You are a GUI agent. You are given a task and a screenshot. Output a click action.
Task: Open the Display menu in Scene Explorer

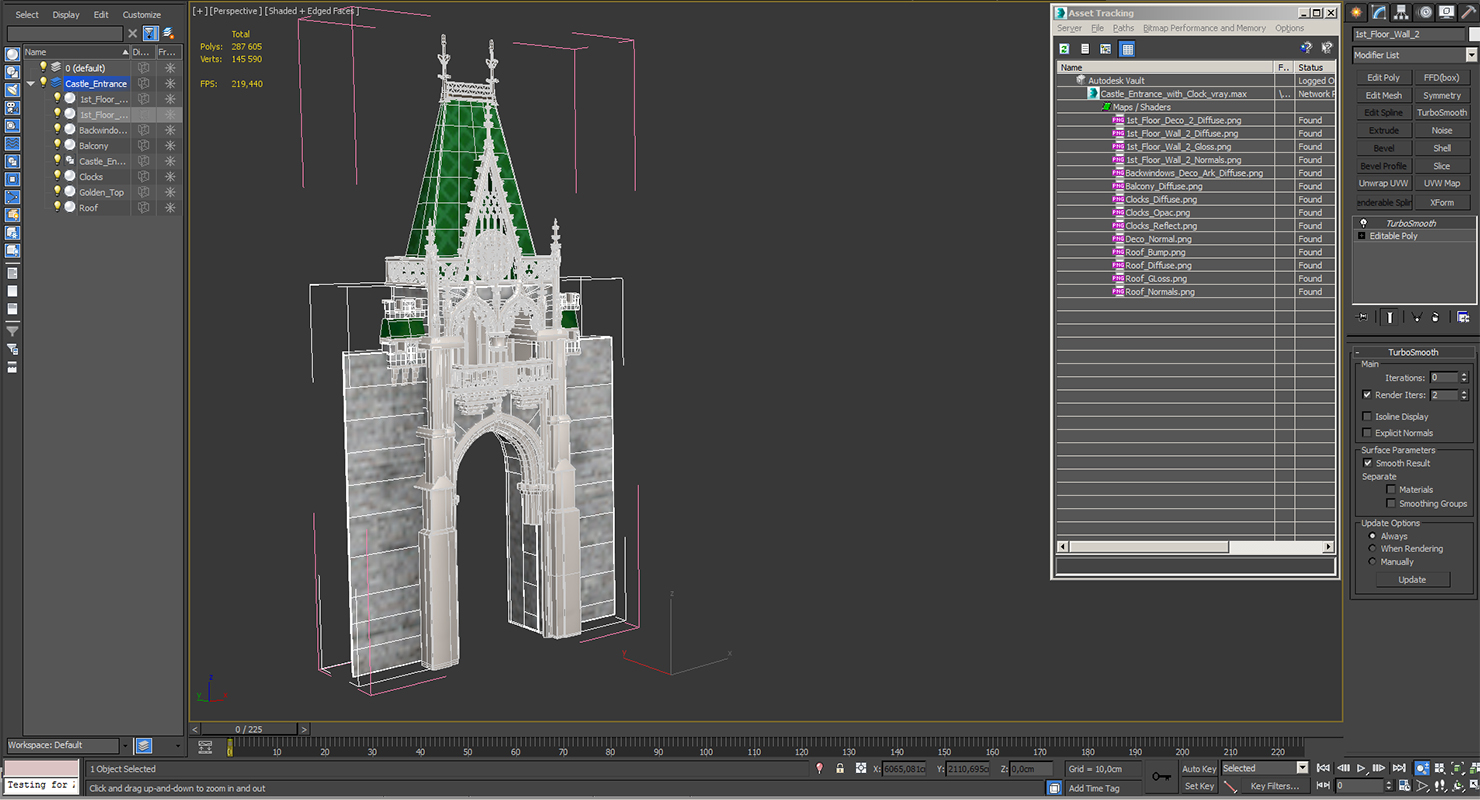[x=66, y=15]
